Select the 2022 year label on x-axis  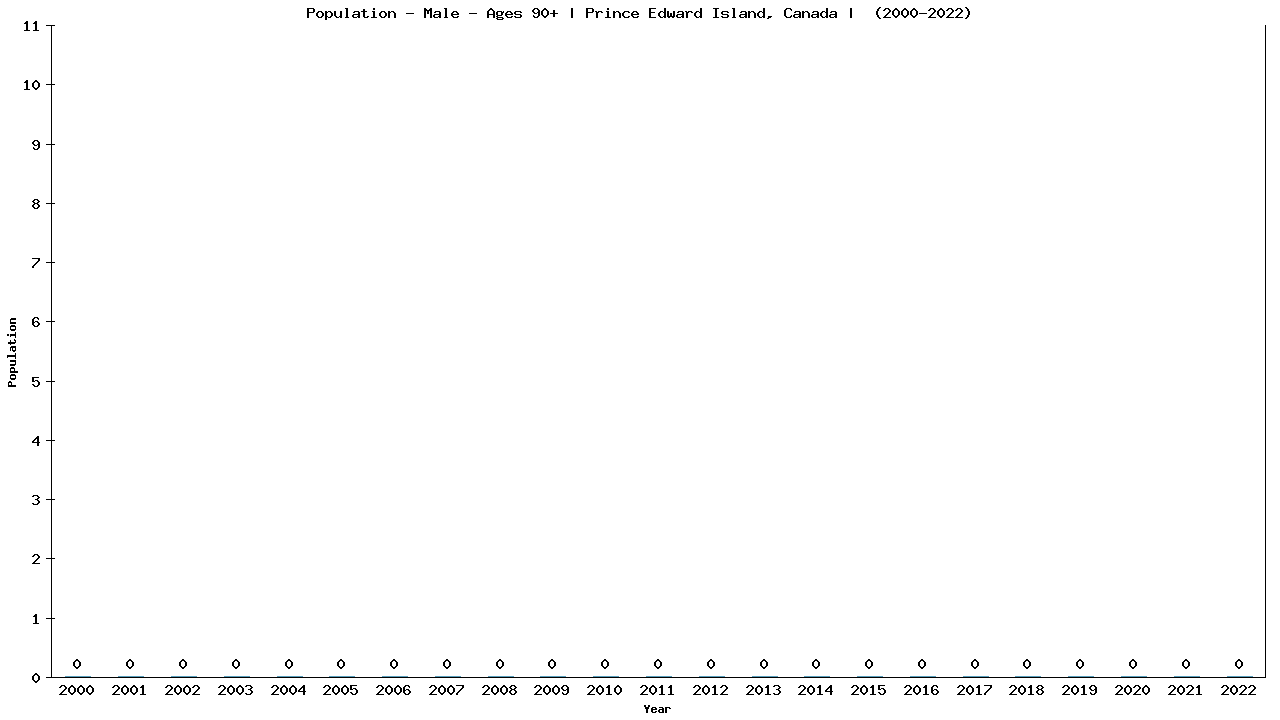[x=1239, y=690]
